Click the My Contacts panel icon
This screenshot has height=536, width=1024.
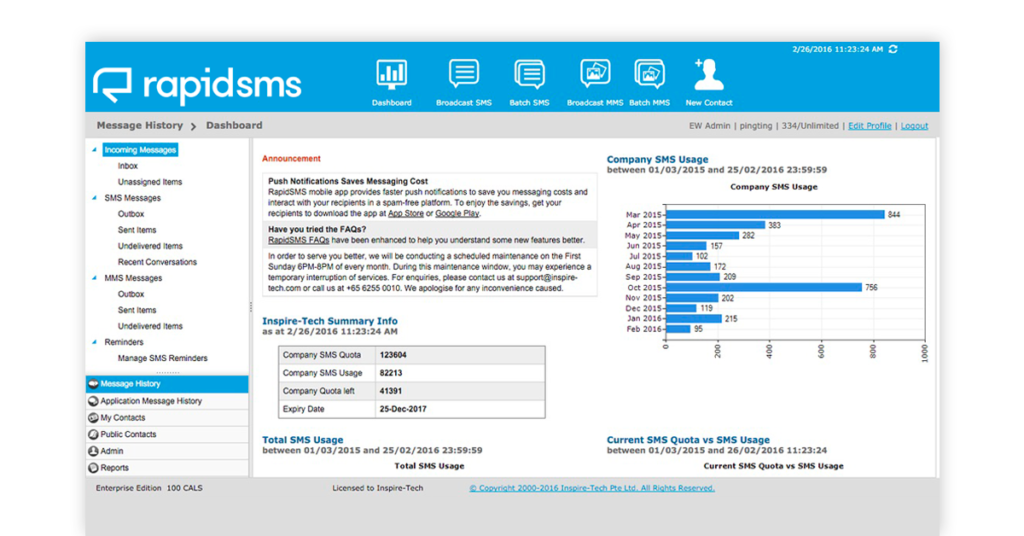click(x=93, y=418)
